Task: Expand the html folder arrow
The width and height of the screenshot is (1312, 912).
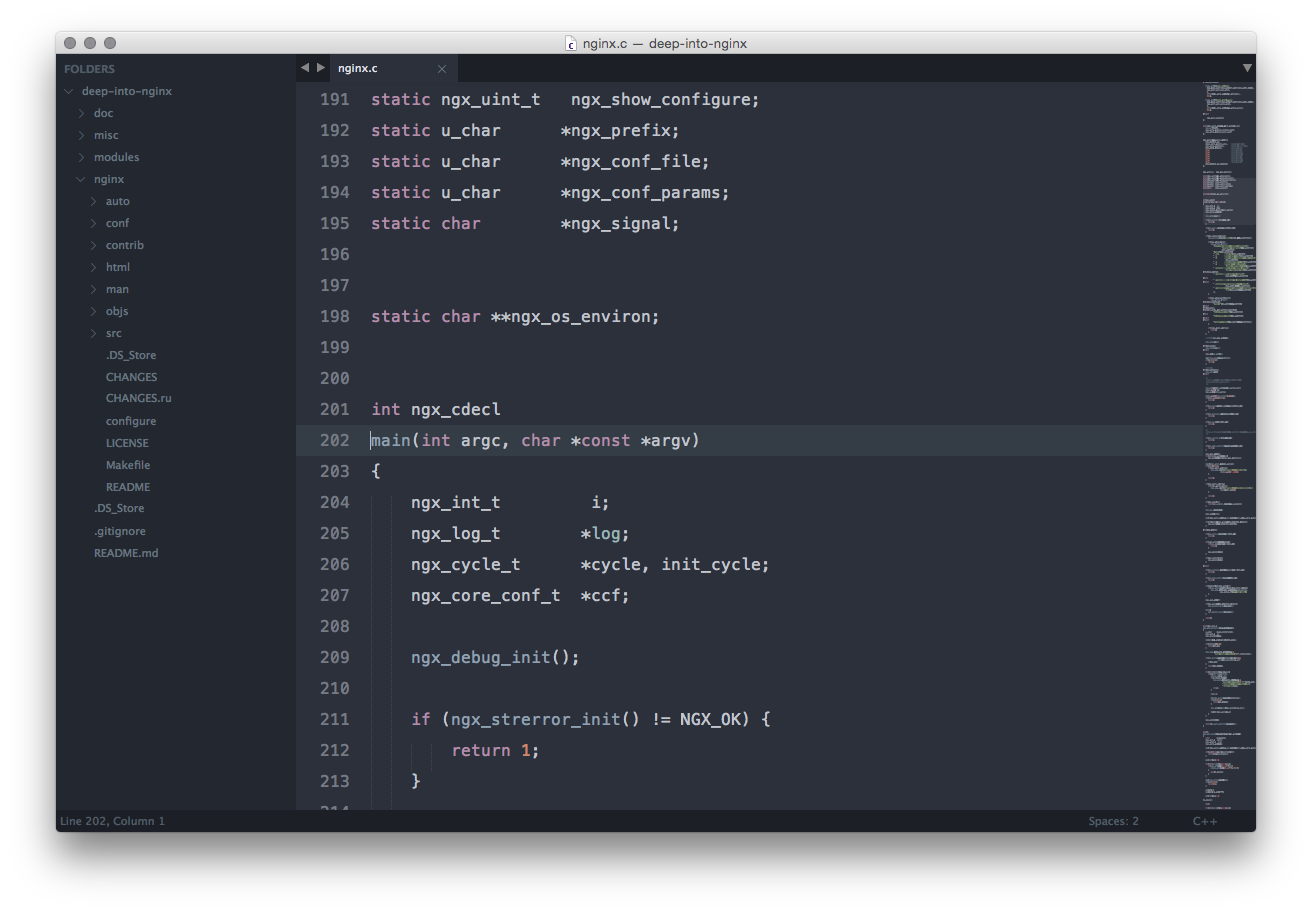Action: 93,267
